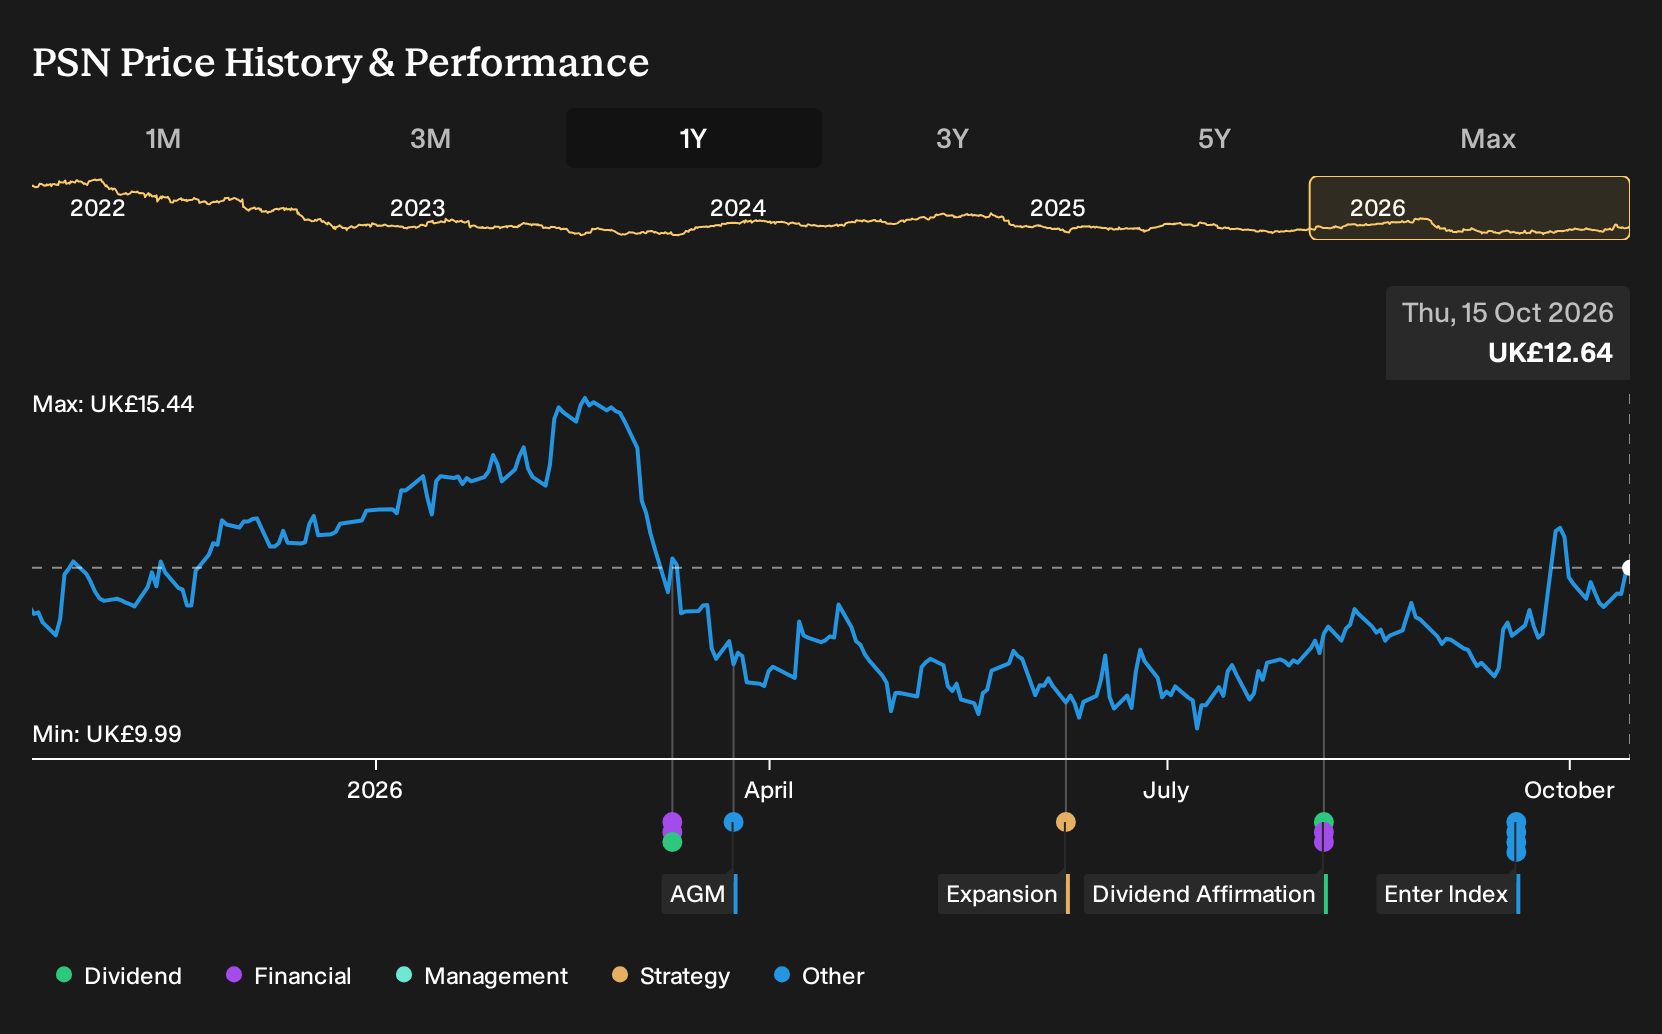Viewport: 1662px width, 1034px height.
Task: Click the stacked blue dots above Enter Index
Action: pyautogui.click(x=1516, y=837)
